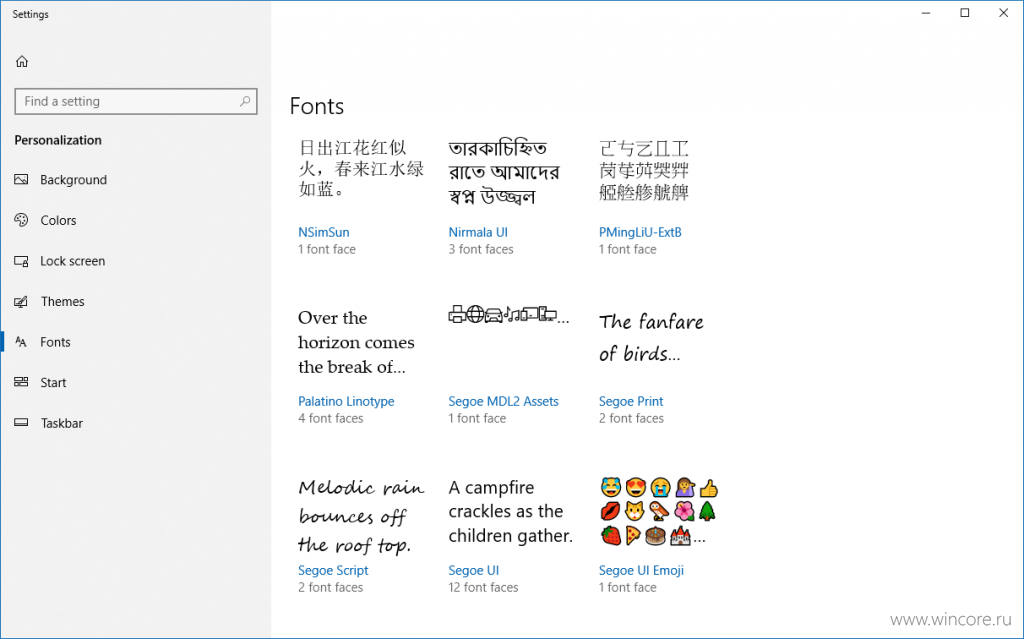1024x639 pixels.
Task: Click the emoji sample preview
Action: pos(659,512)
